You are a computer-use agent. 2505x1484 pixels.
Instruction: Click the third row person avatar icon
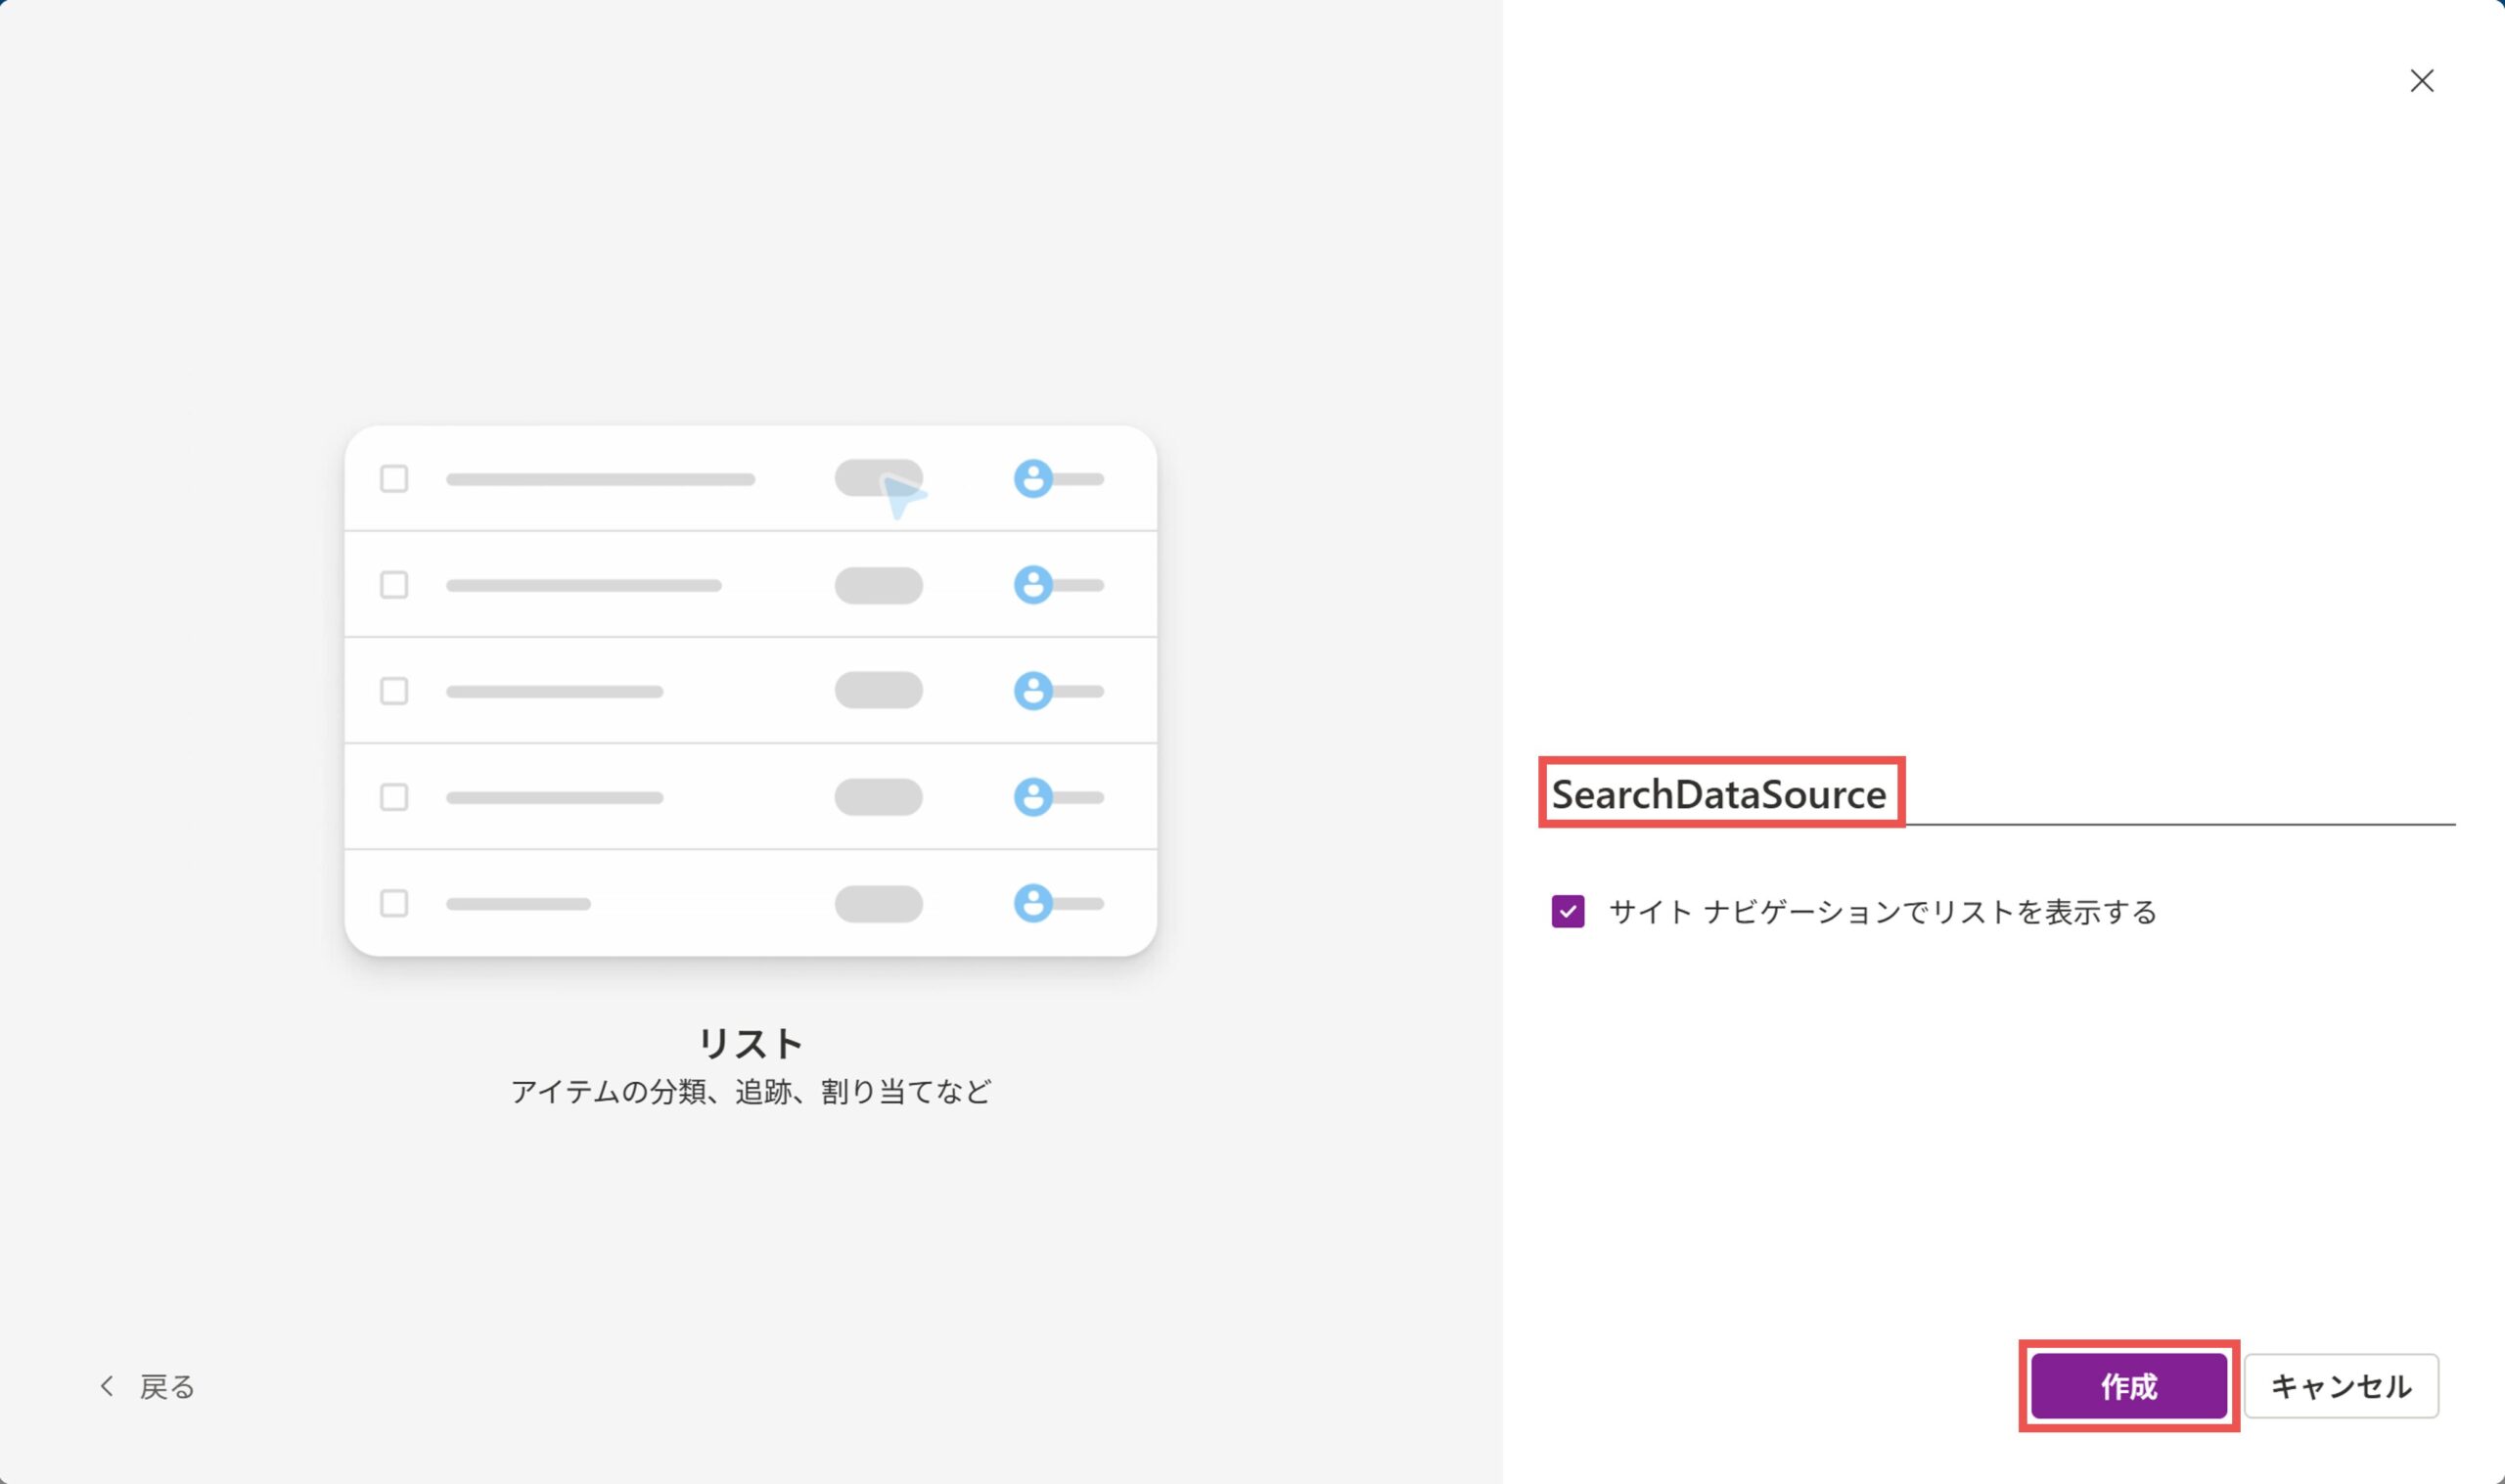(1033, 691)
